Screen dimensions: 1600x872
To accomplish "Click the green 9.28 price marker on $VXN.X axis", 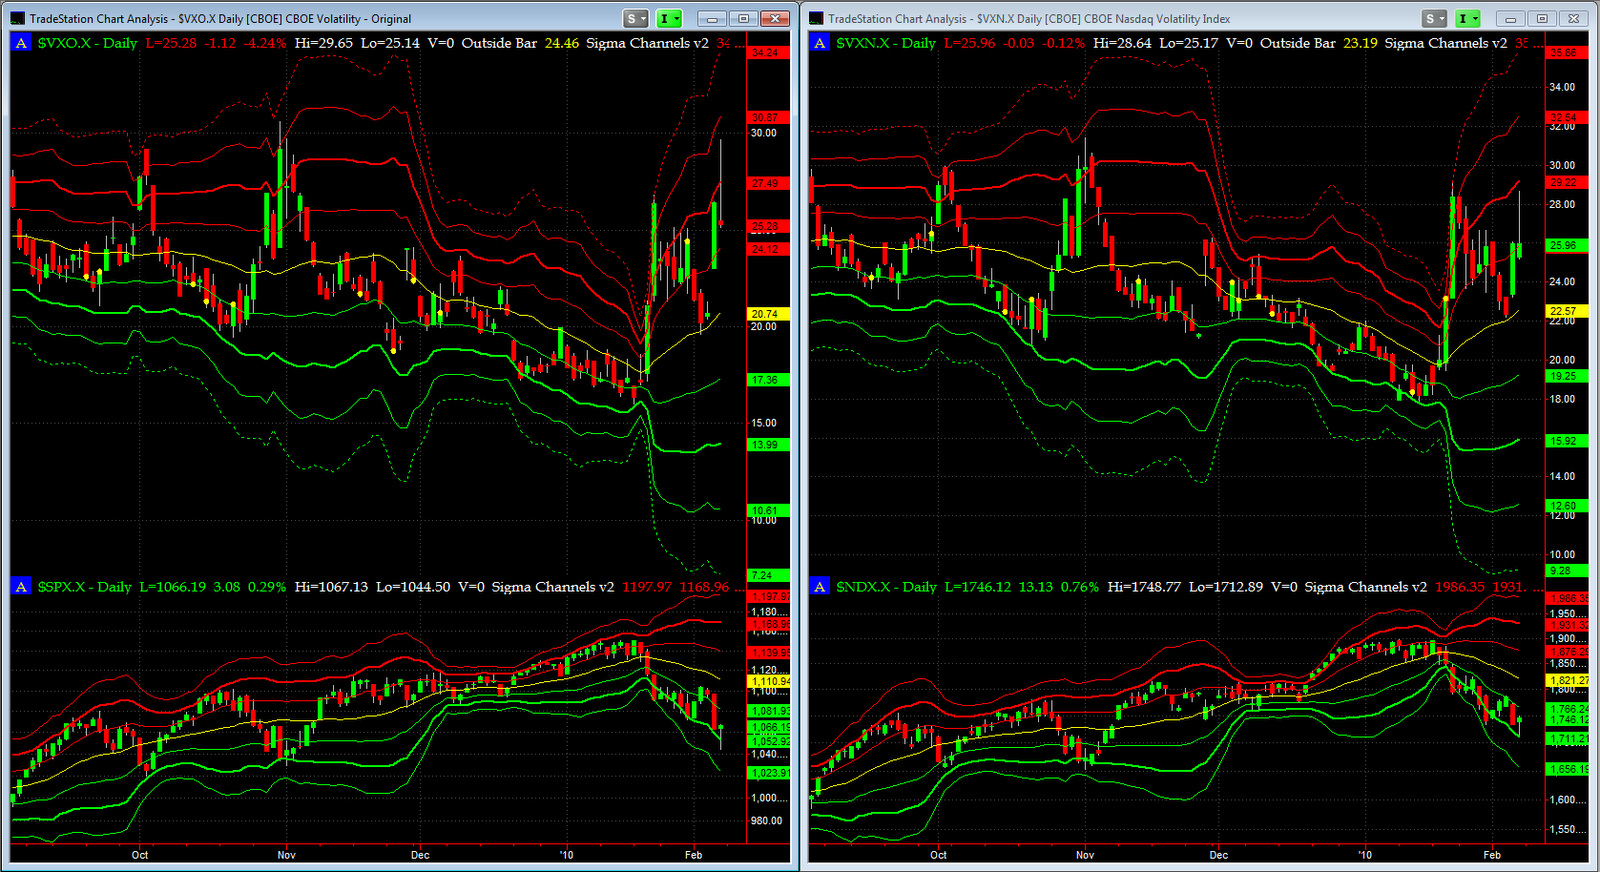I will click(1566, 571).
